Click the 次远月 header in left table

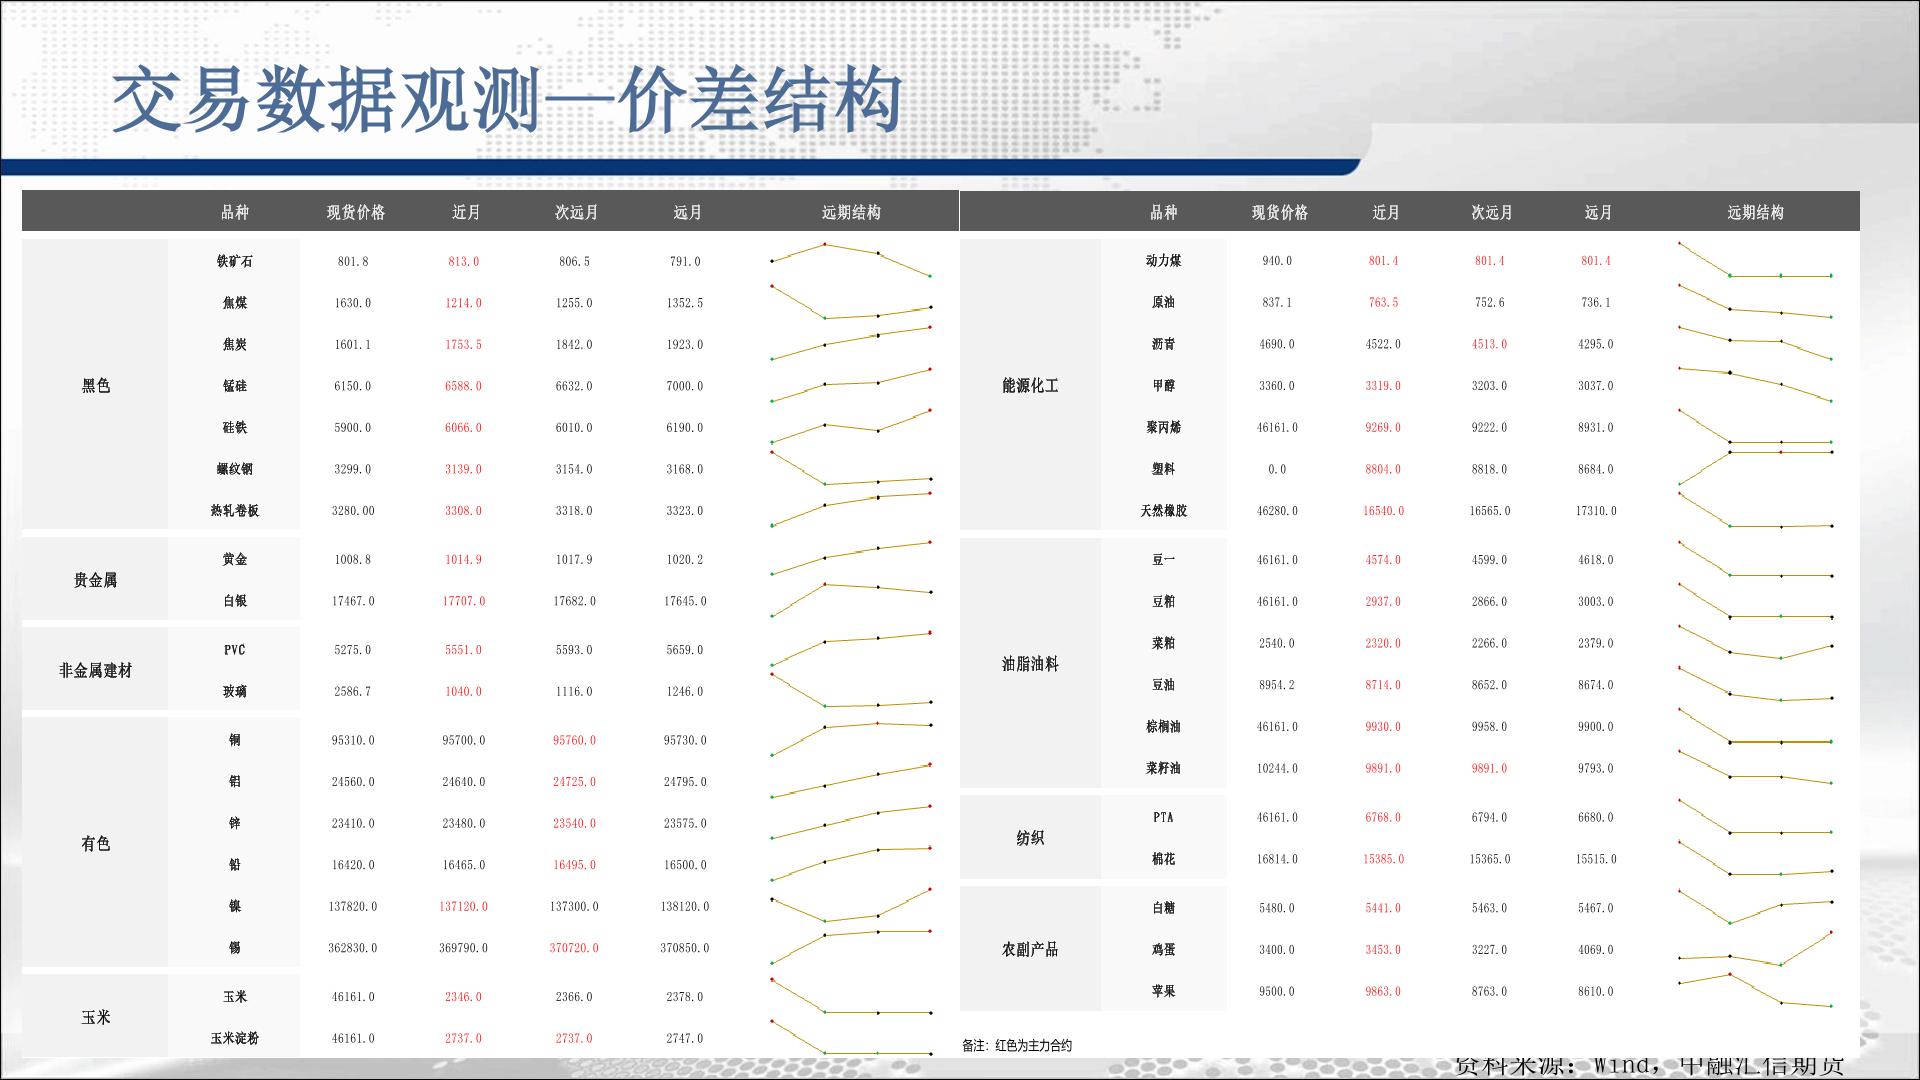(x=576, y=212)
